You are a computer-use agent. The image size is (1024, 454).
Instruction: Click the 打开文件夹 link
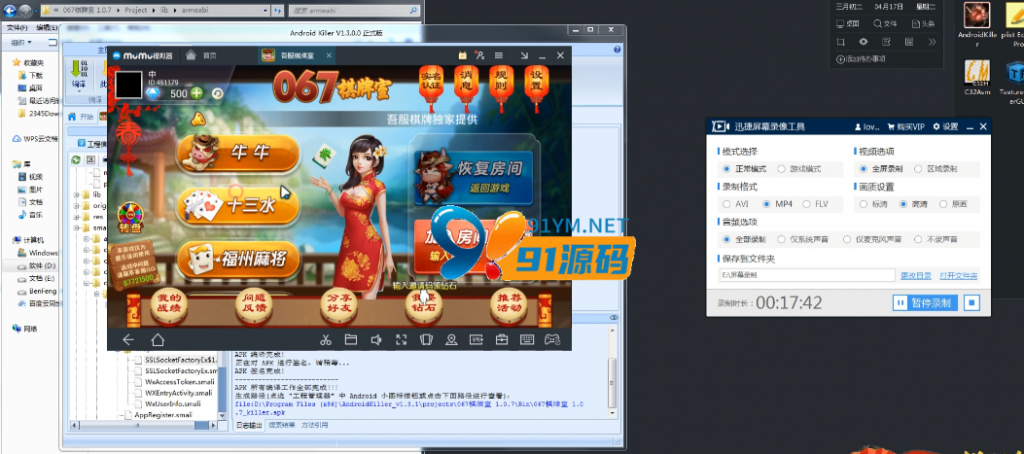tap(959, 276)
